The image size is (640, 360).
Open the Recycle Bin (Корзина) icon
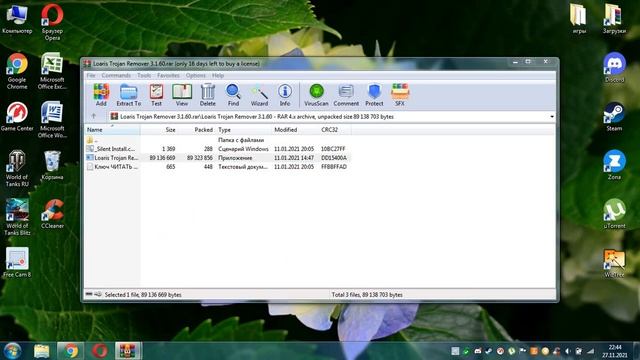(52, 165)
